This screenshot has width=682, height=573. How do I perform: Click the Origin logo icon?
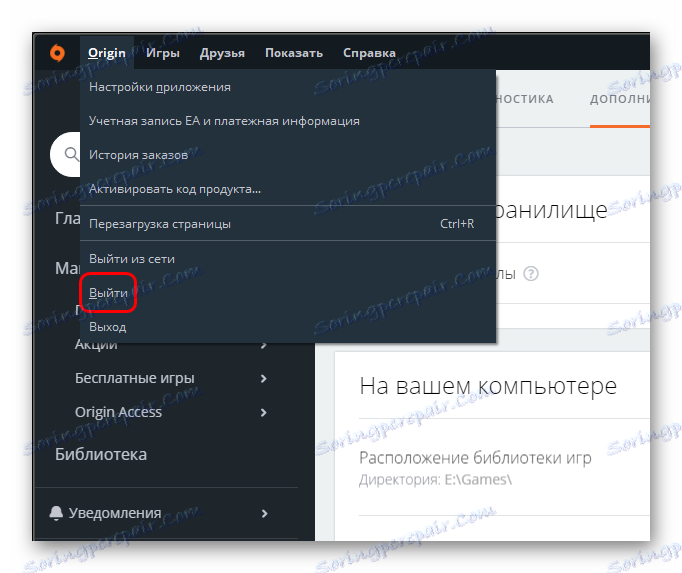pyautogui.click(x=57, y=53)
